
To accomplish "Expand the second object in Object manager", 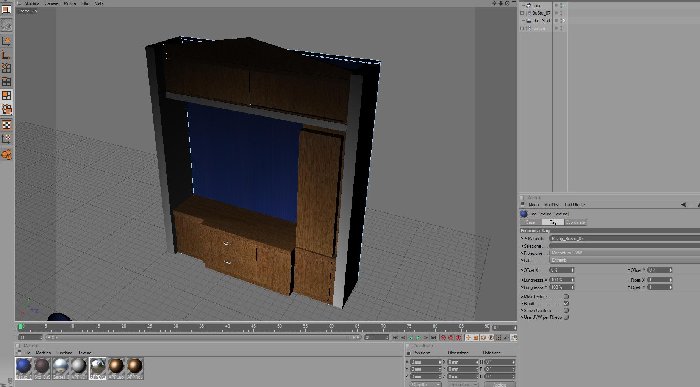I will 522,13.
